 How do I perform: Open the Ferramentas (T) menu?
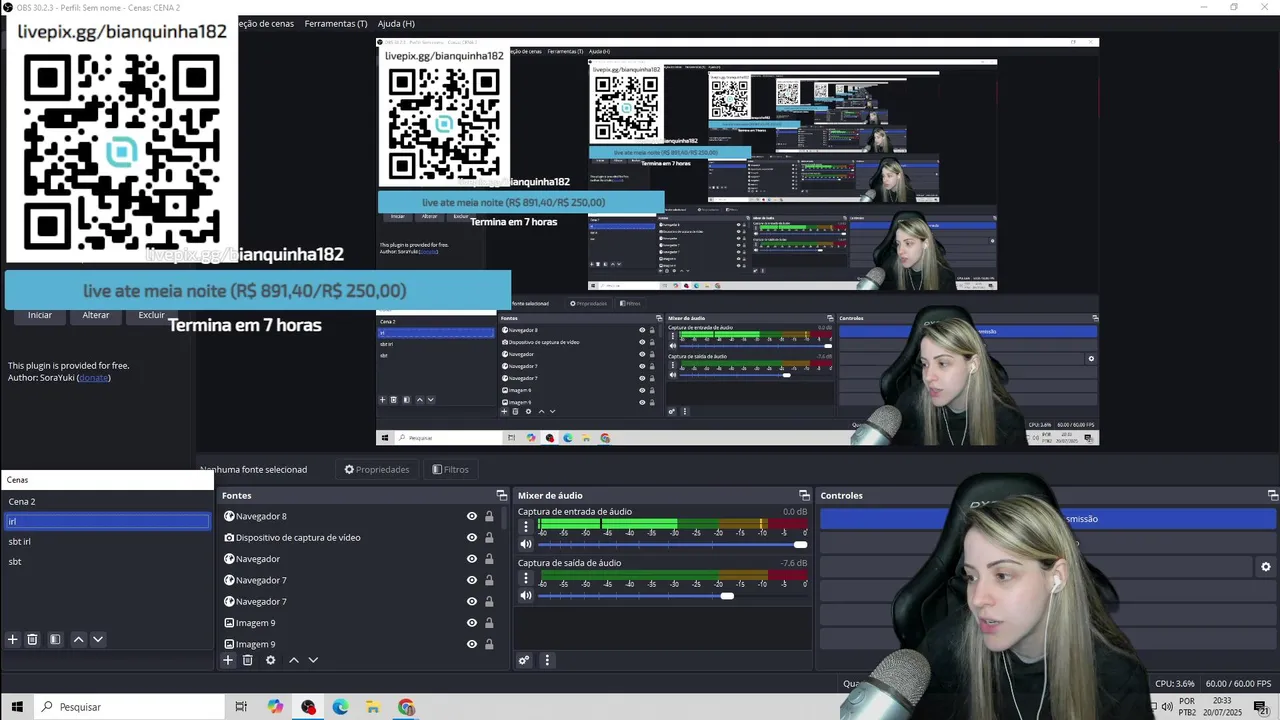pyautogui.click(x=336, y=23)
